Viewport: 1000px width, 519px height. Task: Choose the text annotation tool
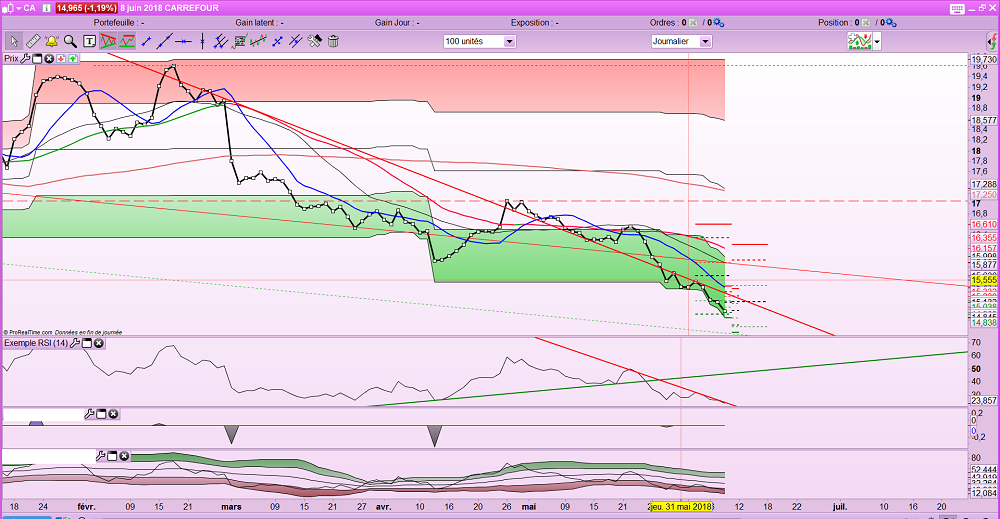click(x=89, y=41)
